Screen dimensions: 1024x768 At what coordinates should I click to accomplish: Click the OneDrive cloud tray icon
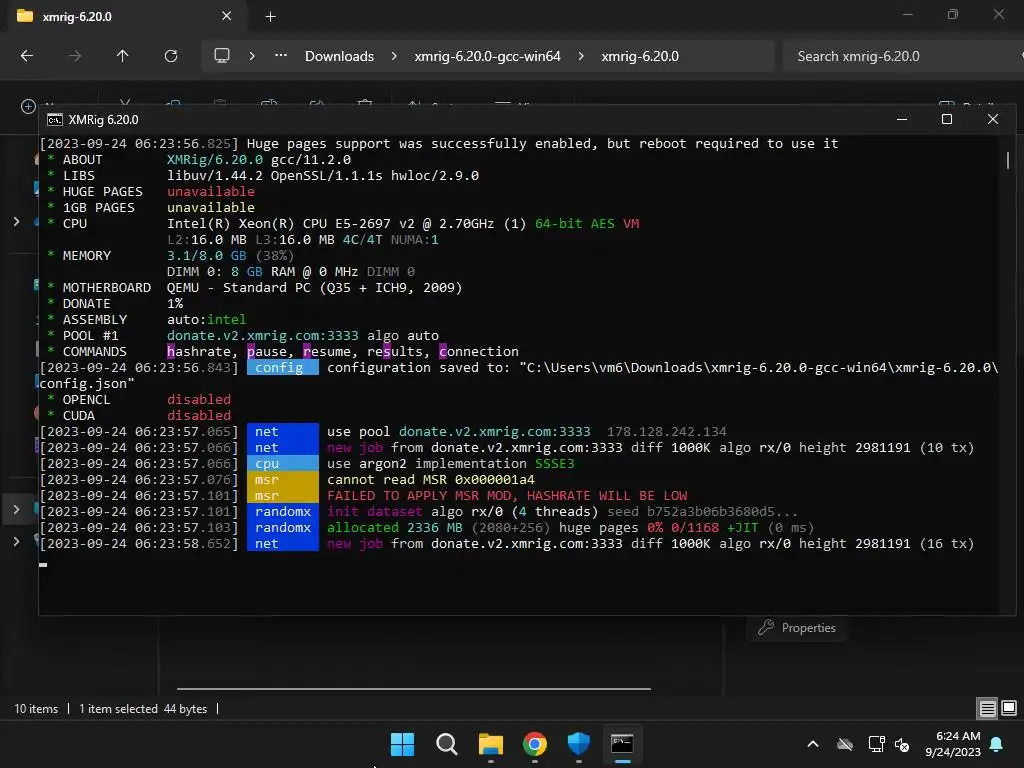(x=845, y=744)
